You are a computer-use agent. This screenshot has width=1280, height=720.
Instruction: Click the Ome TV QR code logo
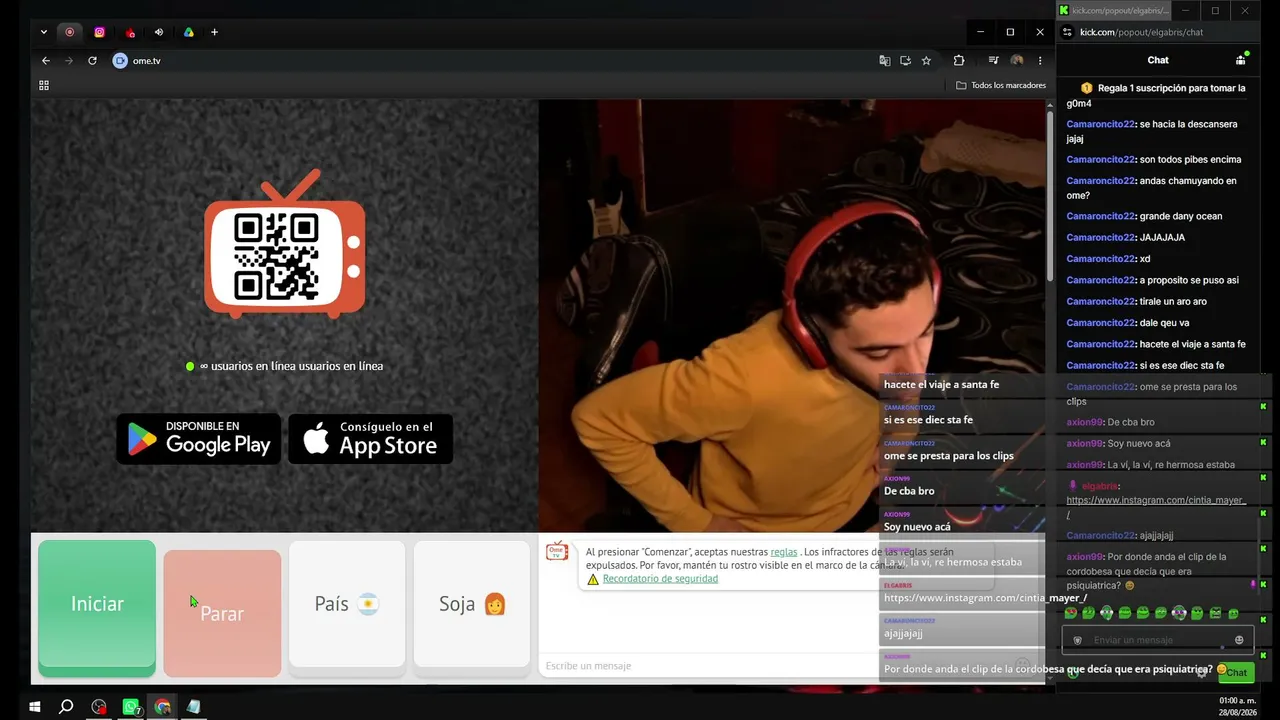[x=285, y=245]
